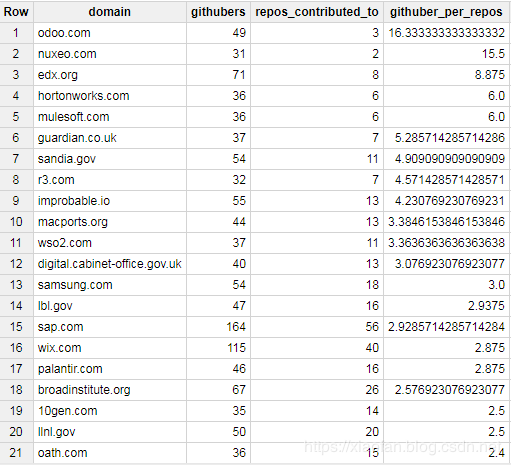Click the 164 githubers value
511x465 pixels.
click(218, 327)
